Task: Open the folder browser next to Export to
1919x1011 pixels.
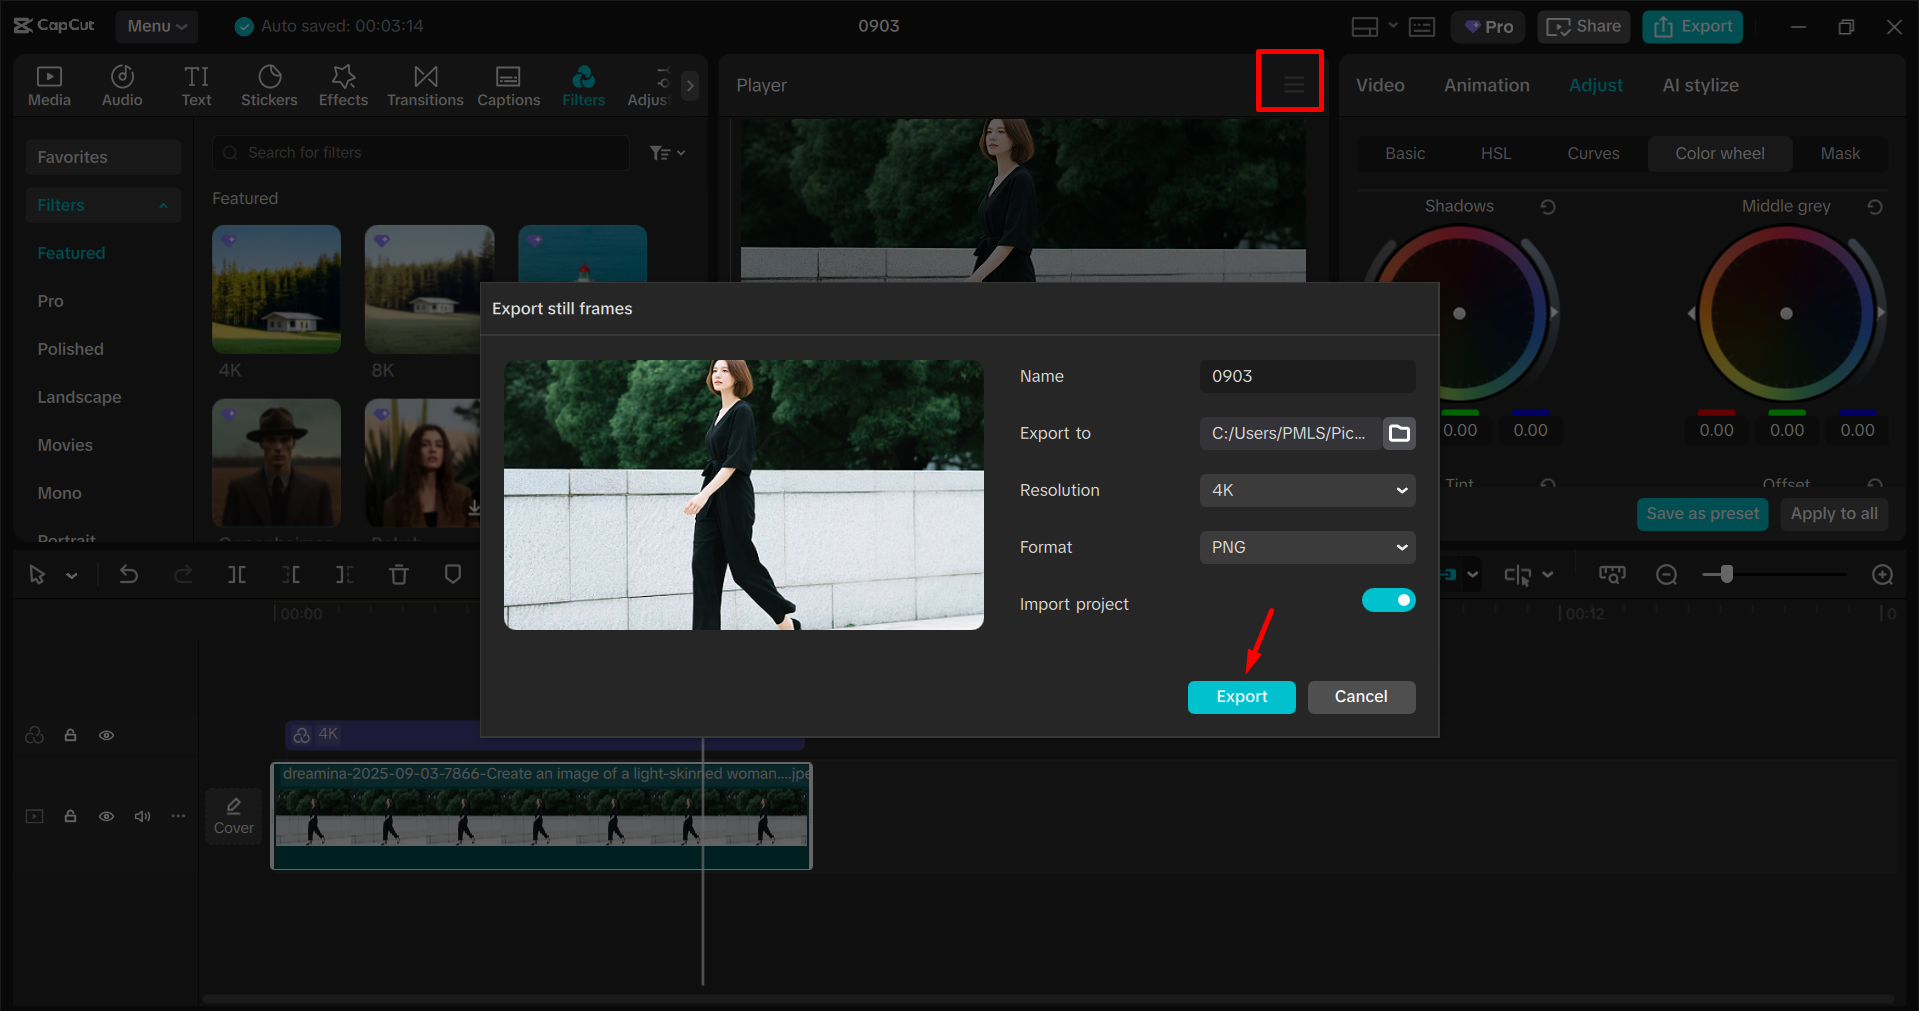Action: click(x=1398, y=433)
